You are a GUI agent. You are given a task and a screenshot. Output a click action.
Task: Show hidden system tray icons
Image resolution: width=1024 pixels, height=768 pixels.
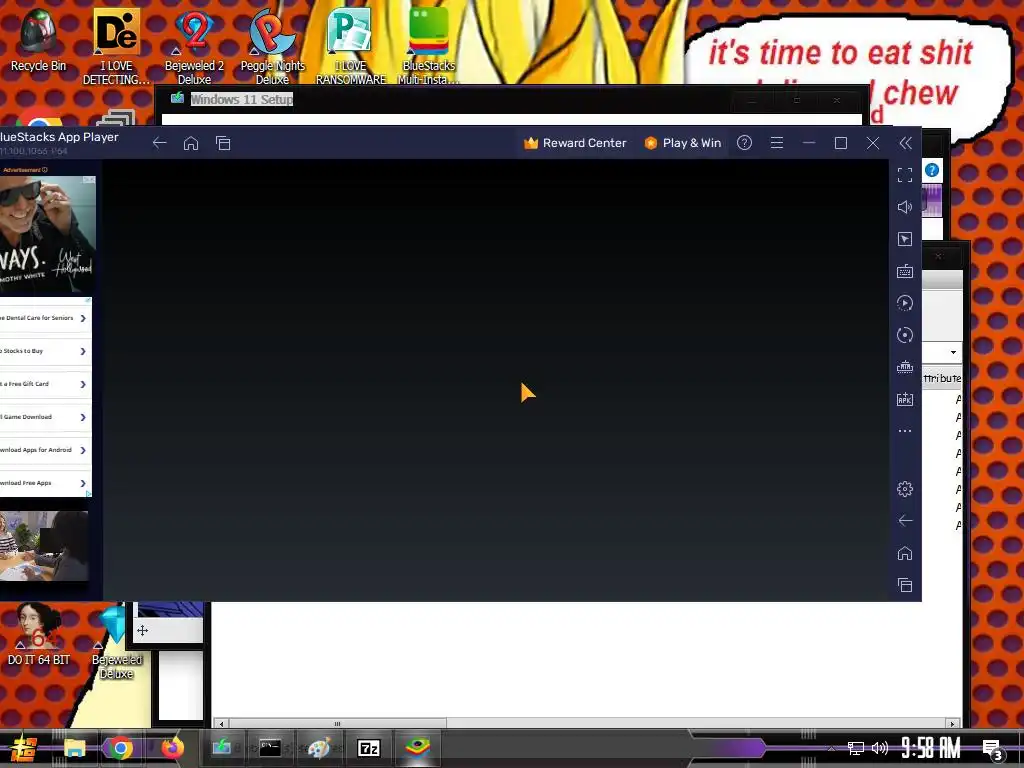pyautogui.click(x=831, y=749)
